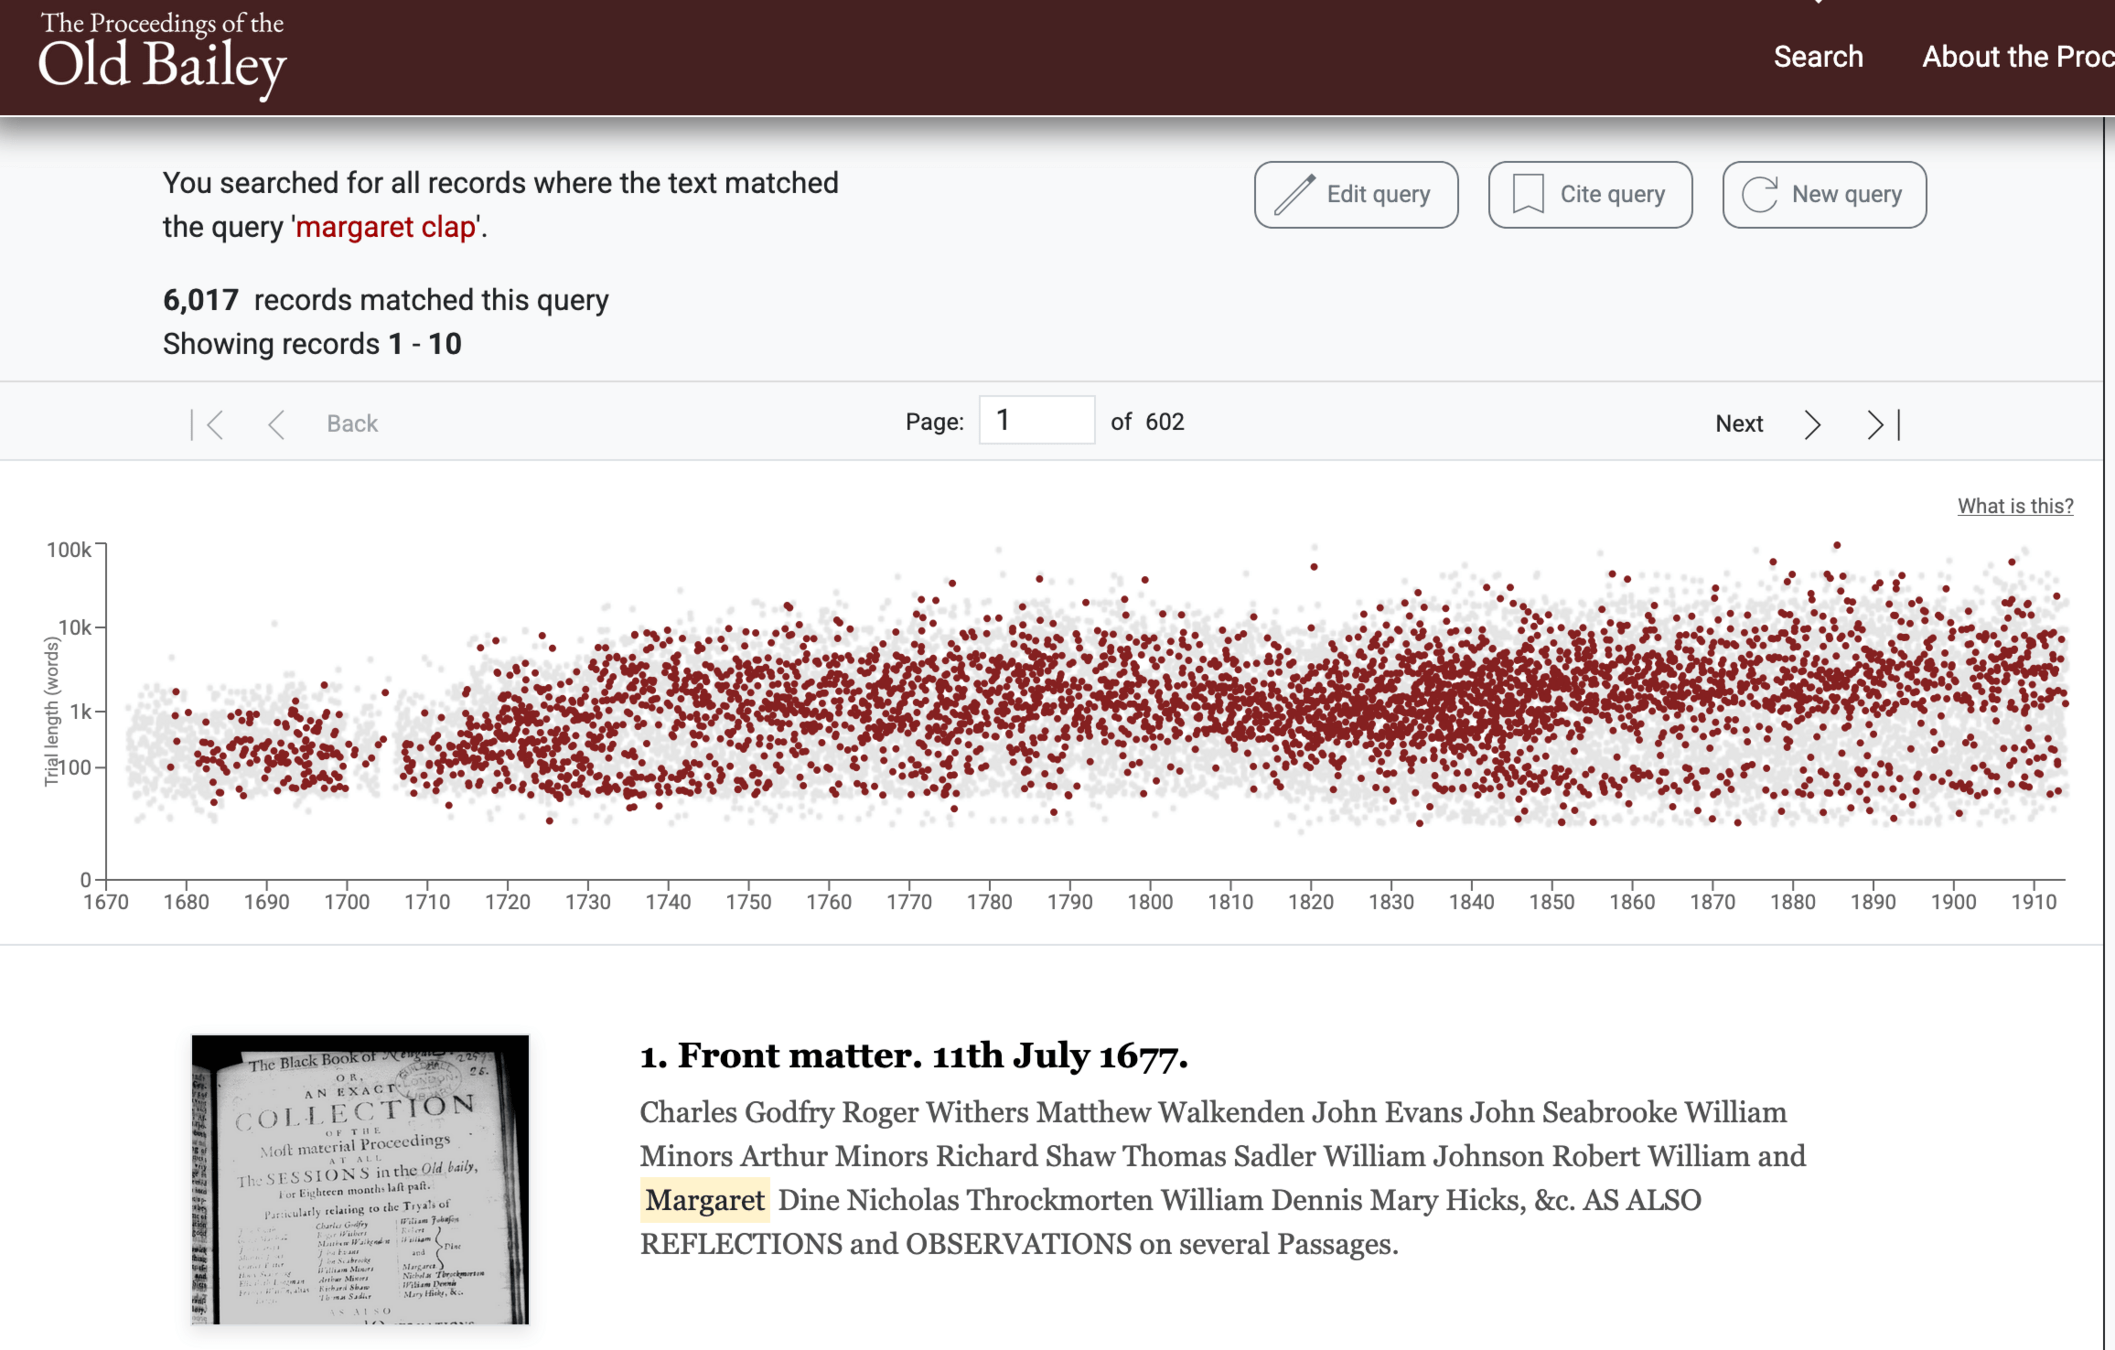Image resolution: width=2115 pixels, height=1350 pixels.
Task: Open About the Proceedings menu
Action: (x=2016, y=57)
